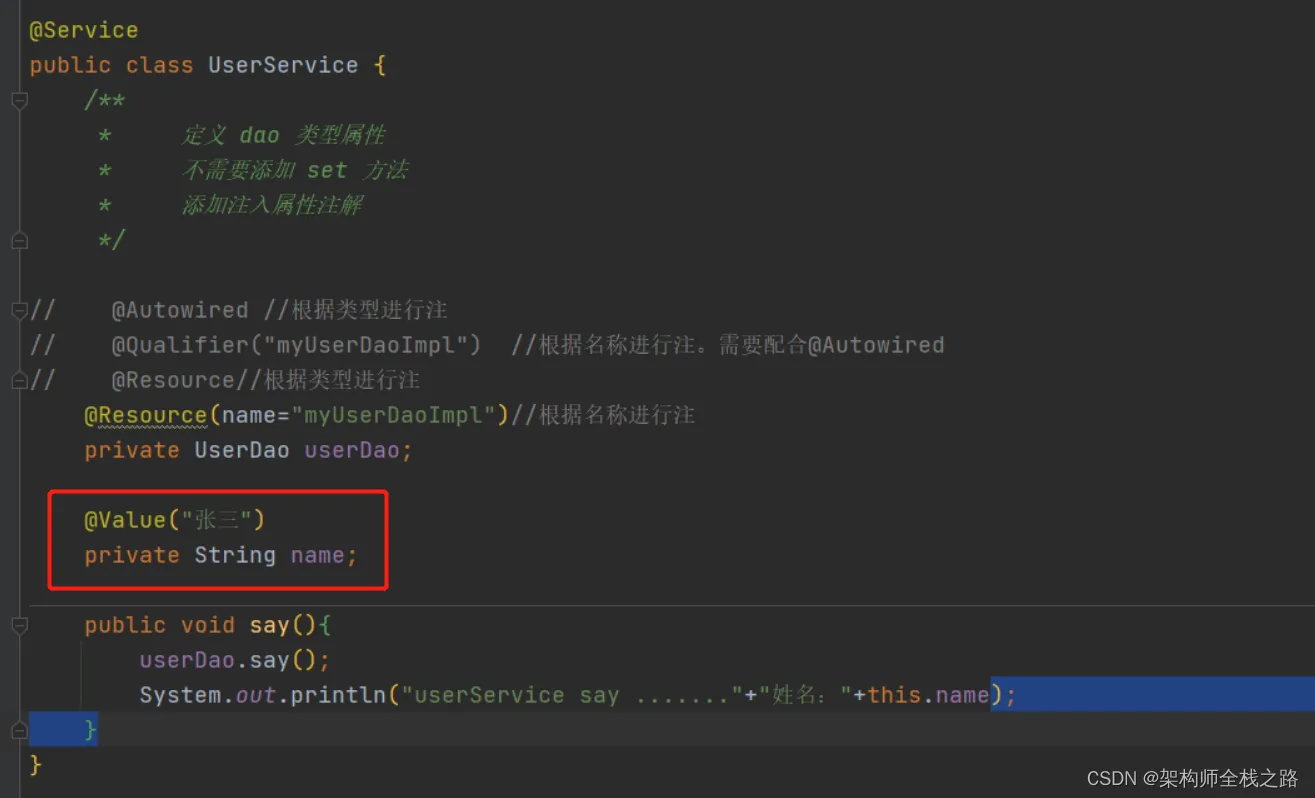Click 'System' in the println statement
This screenshot has width=1315, height=798.
pos(180,695)
